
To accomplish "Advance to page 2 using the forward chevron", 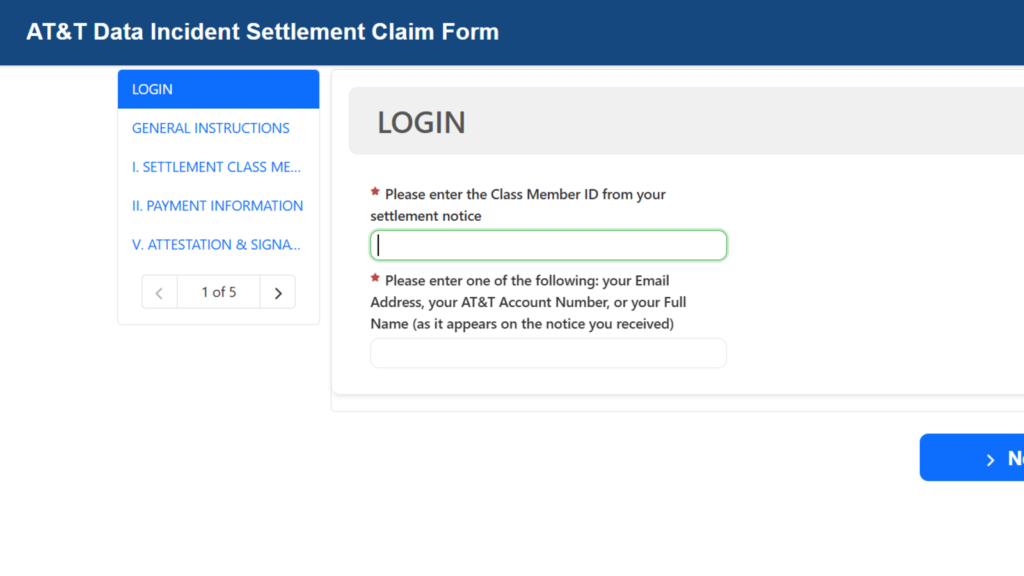I will click(278, 291).
